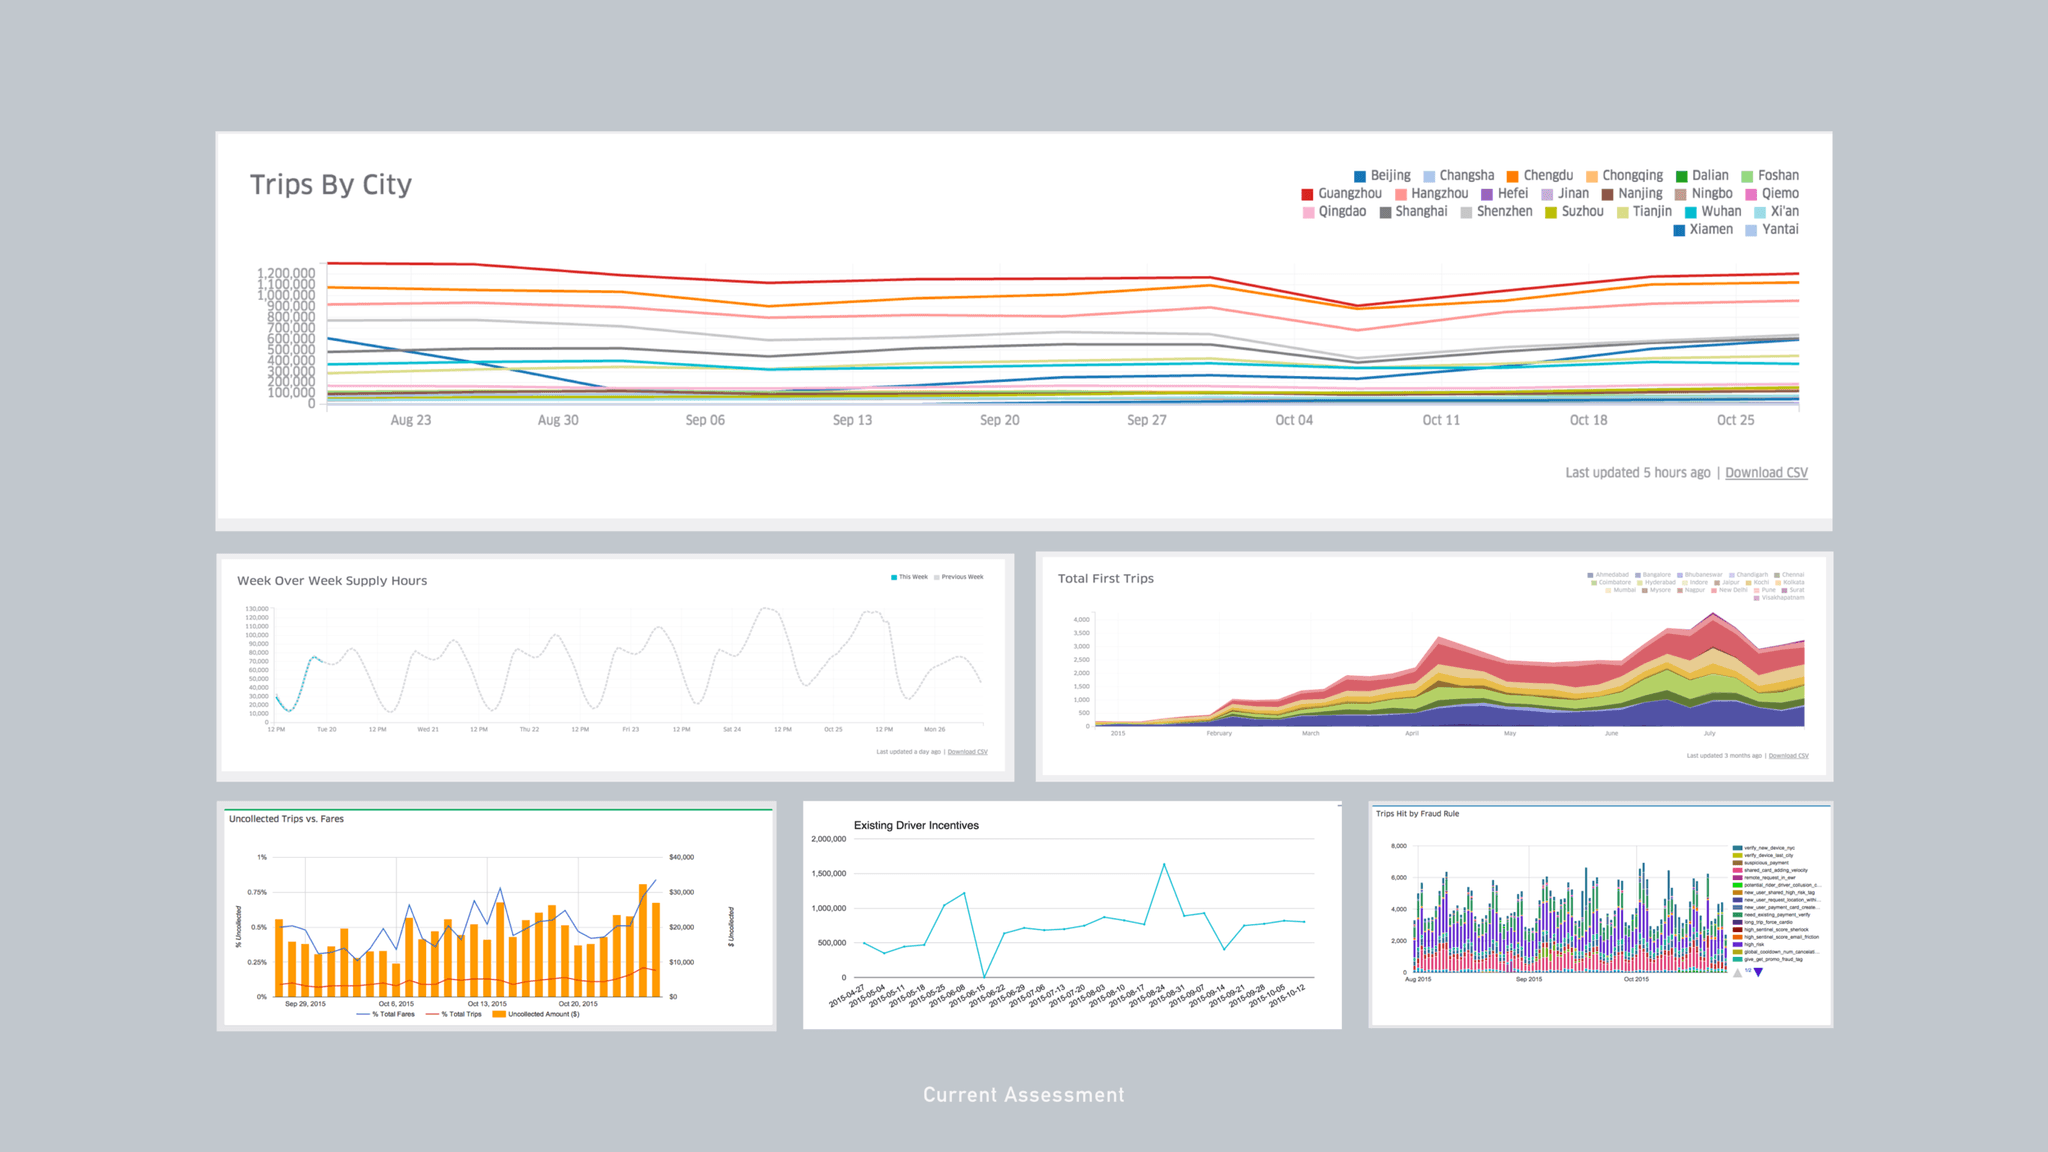This screenshot has height=1152, width=2048.
Task: Toggle Beijing series in Trips By City legend
Action: [1382, 175]
